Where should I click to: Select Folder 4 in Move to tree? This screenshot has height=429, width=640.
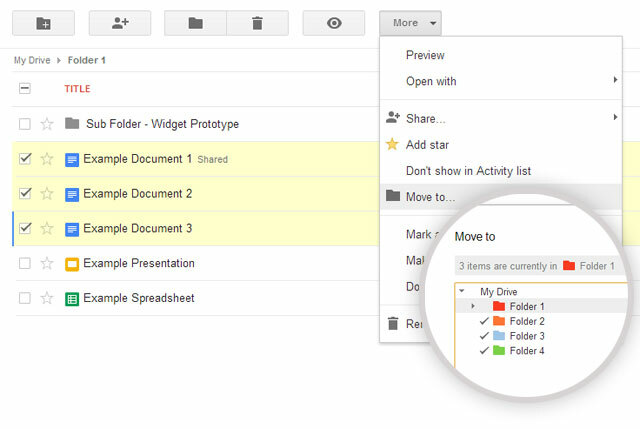(527, 351)
